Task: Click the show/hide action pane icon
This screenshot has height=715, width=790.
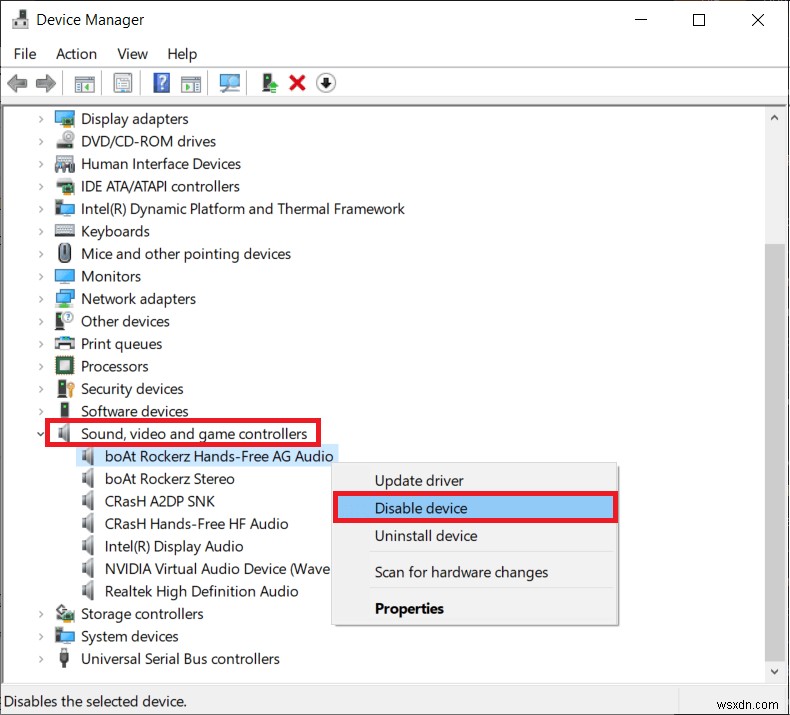Action: pyautogui.click(x=191, y=83)
